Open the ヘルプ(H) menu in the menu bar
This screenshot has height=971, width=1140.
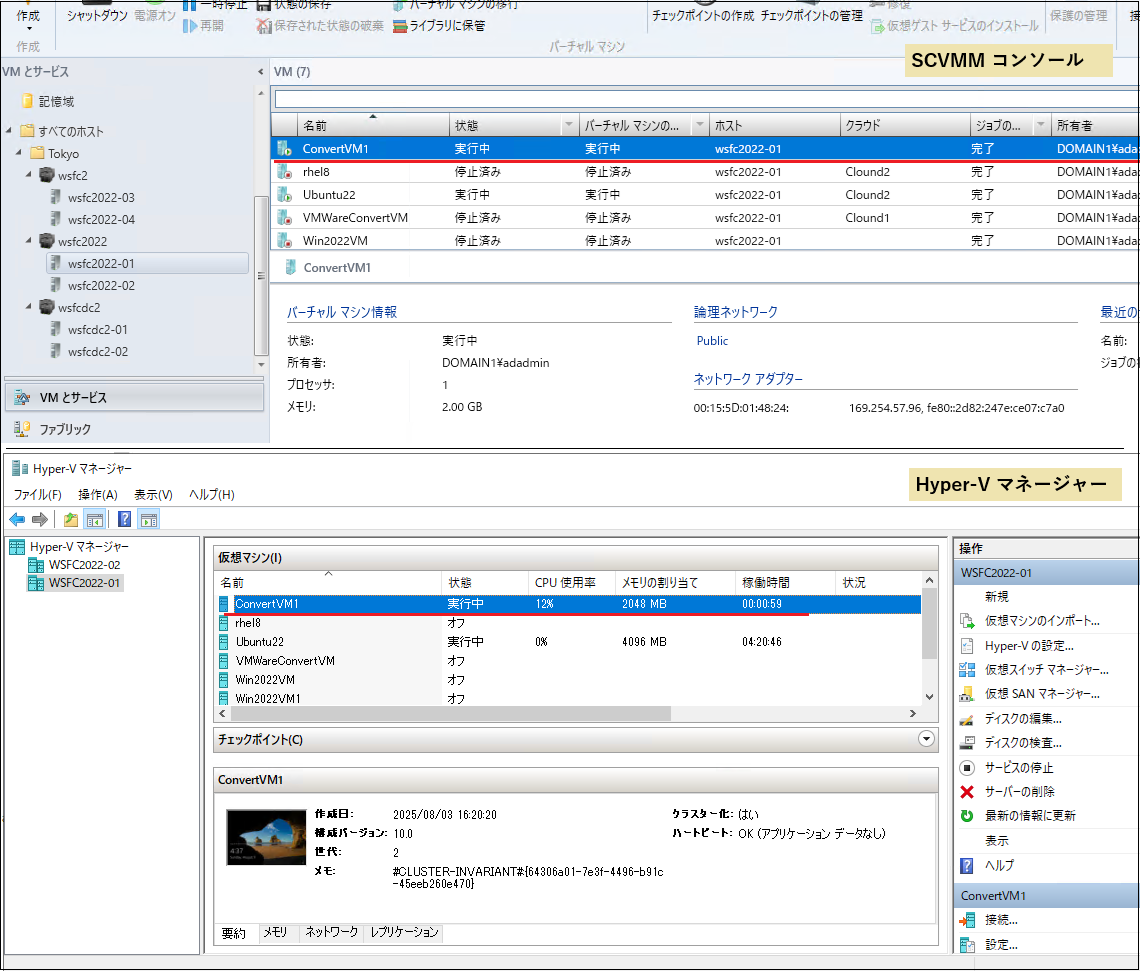pyautogui.click(x=212, y=495)
